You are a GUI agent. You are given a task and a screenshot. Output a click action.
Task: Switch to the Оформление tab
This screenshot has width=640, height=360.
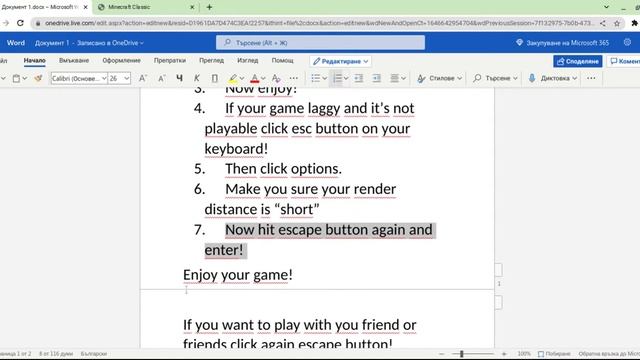121,60
